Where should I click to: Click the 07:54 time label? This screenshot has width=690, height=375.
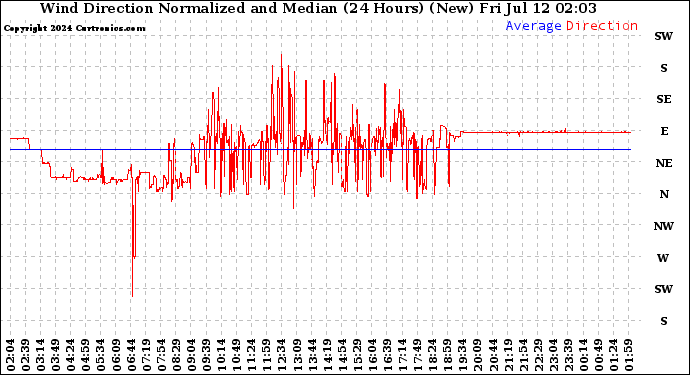click(161, 355)
